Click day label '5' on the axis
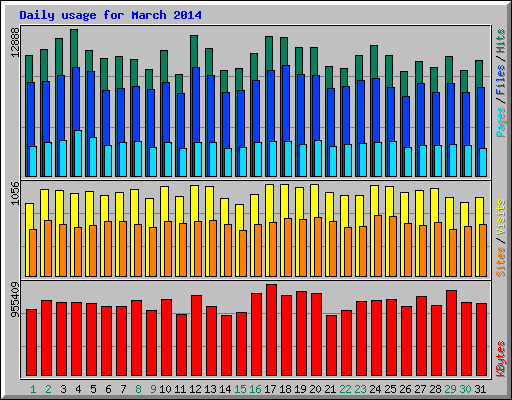Screen dimensions: 512x400 tap(93, 389)
